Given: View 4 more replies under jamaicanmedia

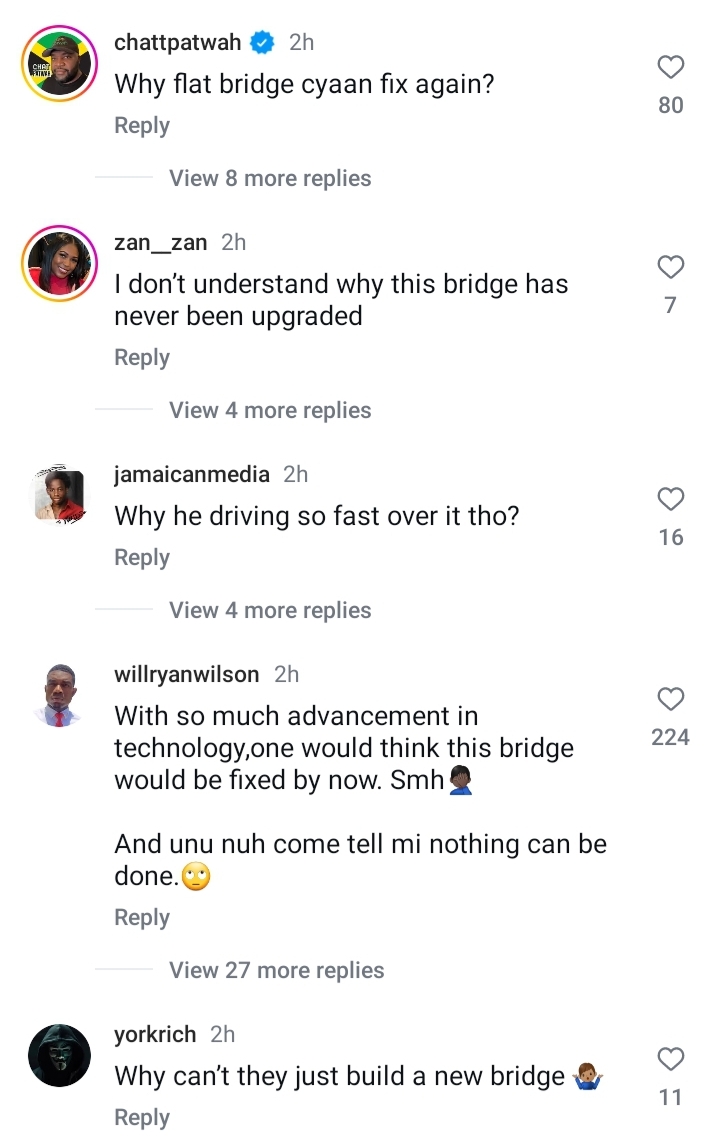Looking at the screenshot, I should [270, 610].
